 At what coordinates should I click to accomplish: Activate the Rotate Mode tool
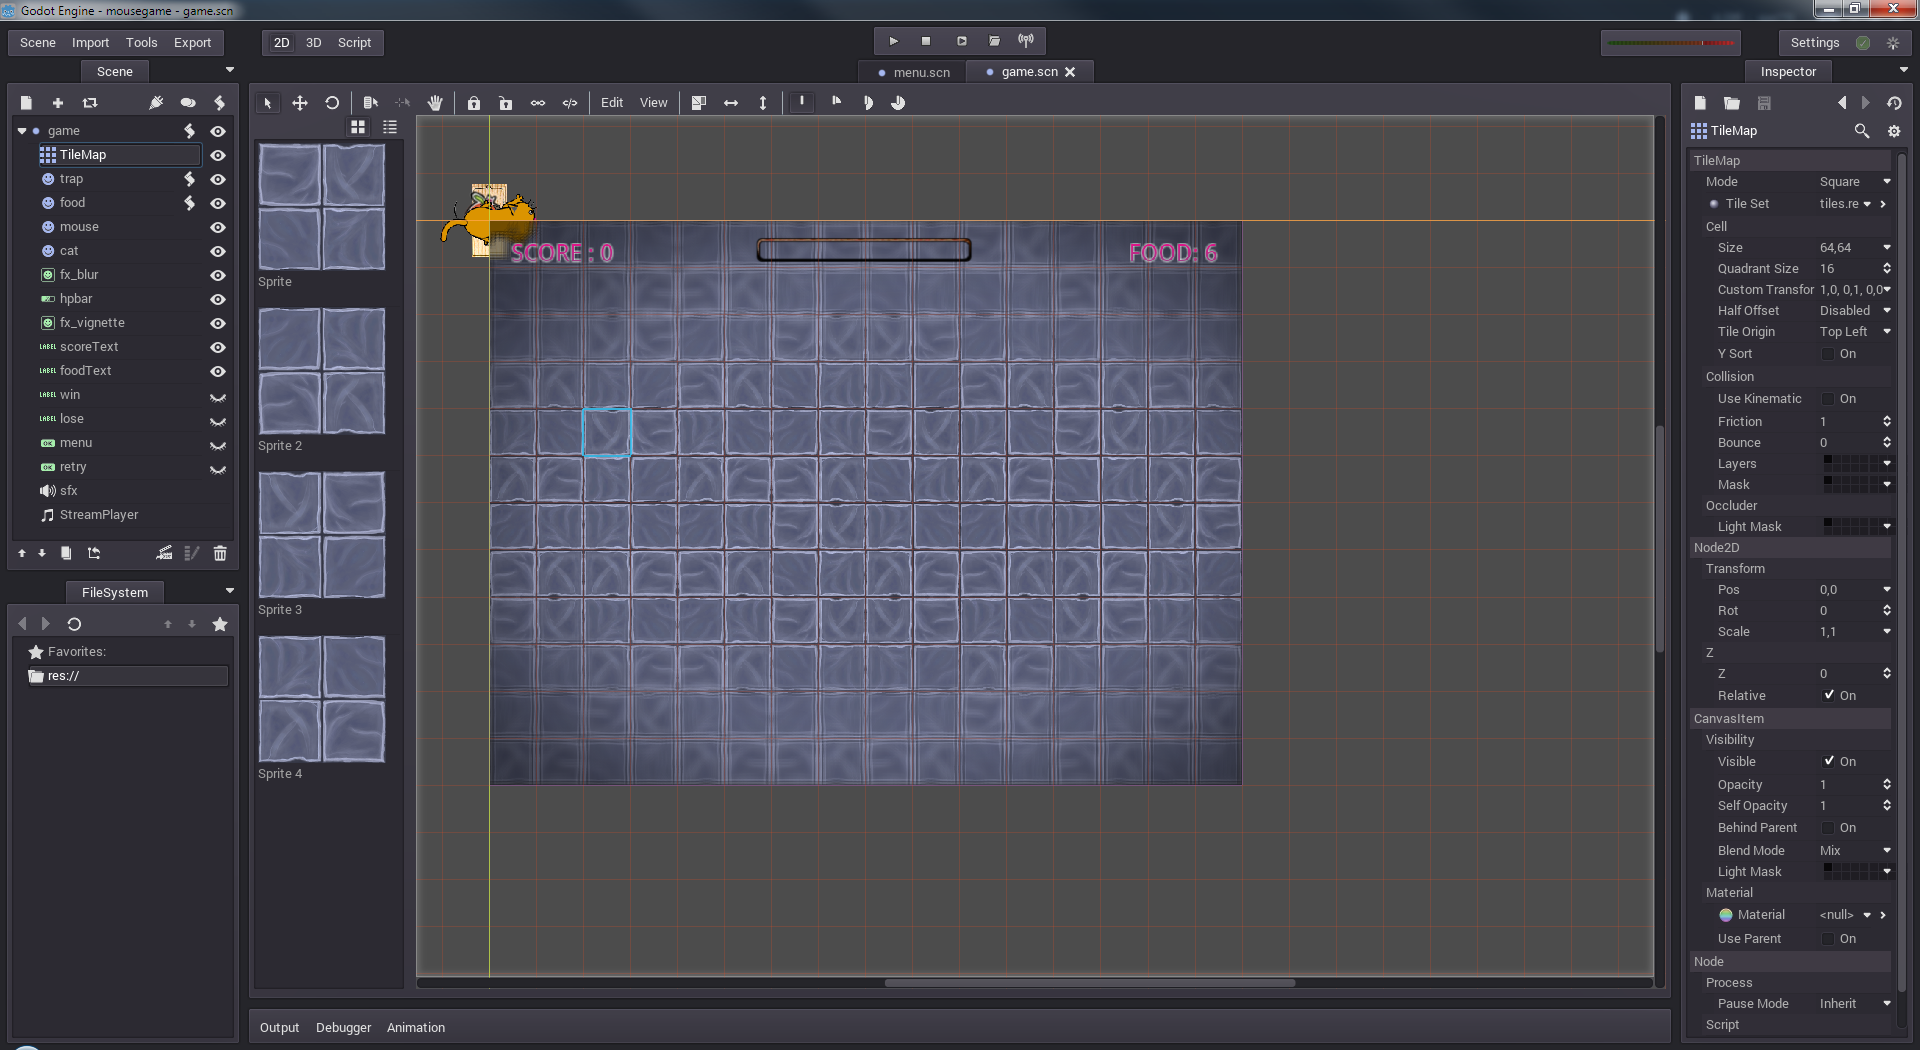[332, 102]
